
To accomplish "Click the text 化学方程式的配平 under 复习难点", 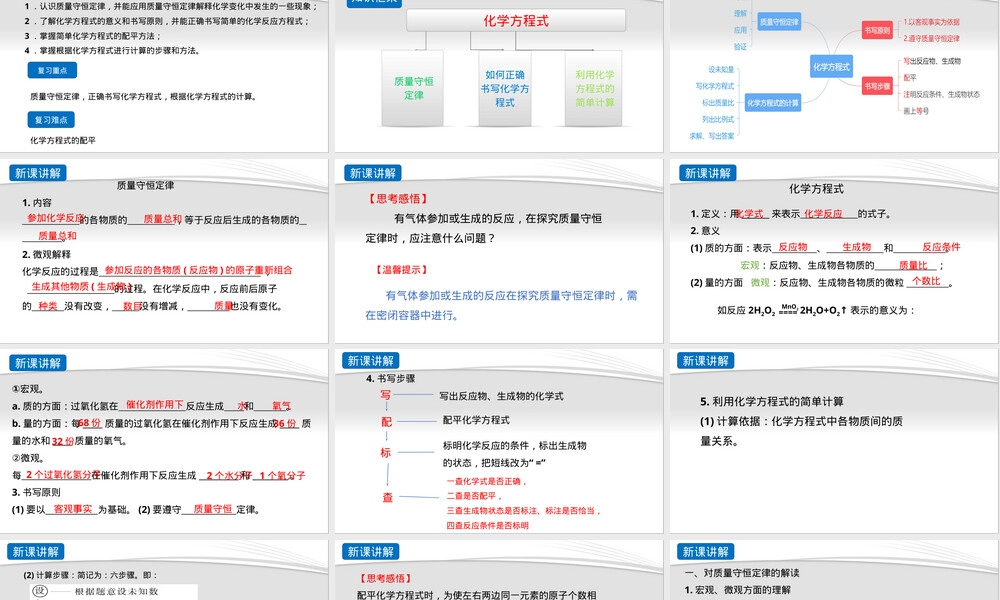I will (62, 140).
